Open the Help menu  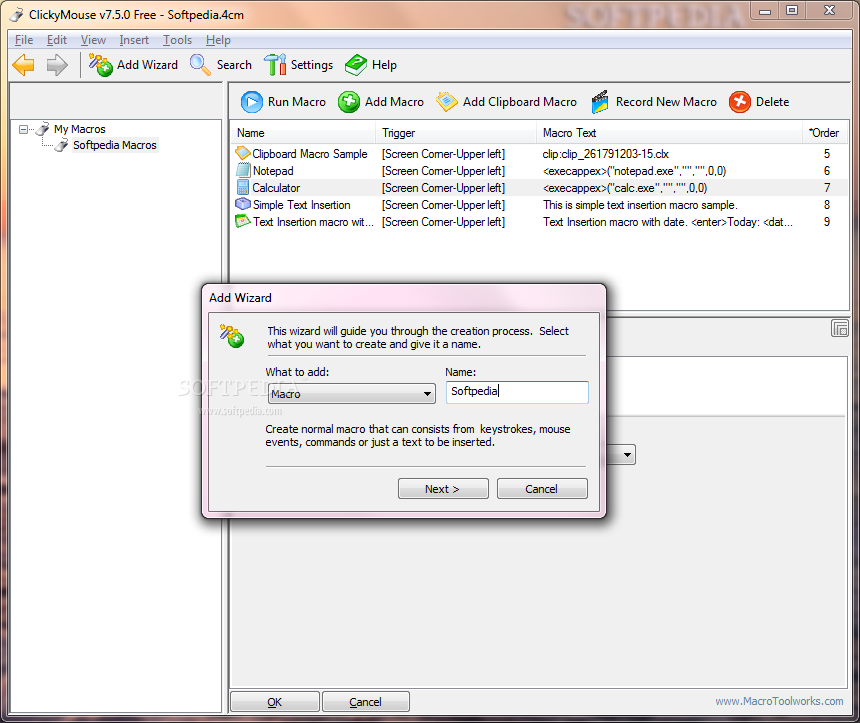click(x=218, y=40)
